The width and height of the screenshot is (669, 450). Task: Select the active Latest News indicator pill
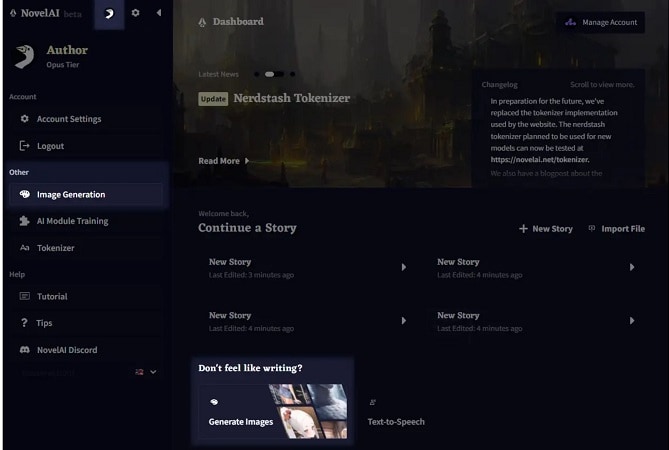(x=274, y=74)
